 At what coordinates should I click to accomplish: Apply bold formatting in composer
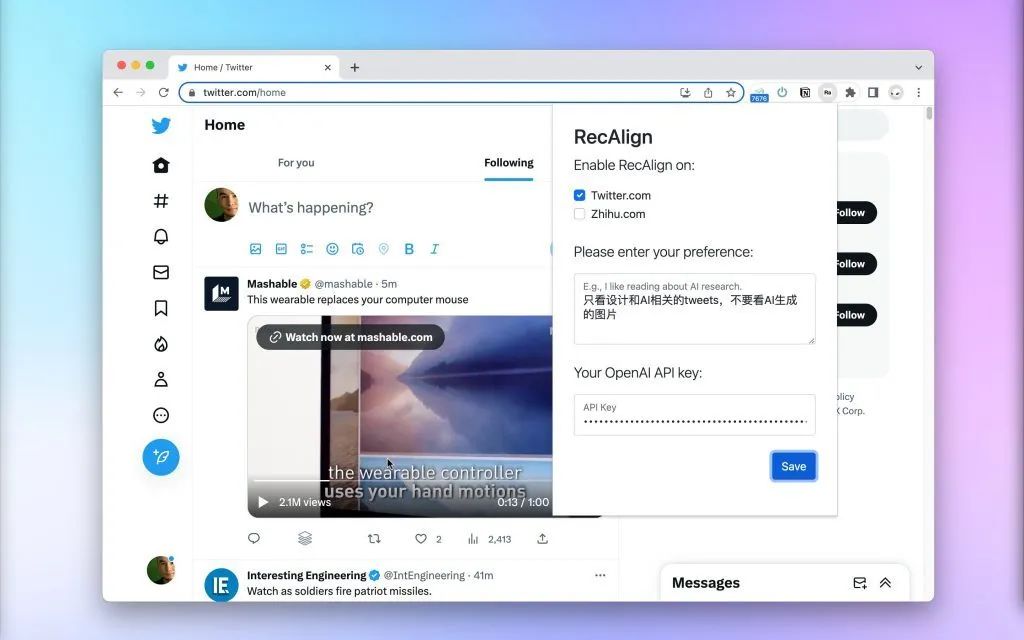click(x=409, y=249)
